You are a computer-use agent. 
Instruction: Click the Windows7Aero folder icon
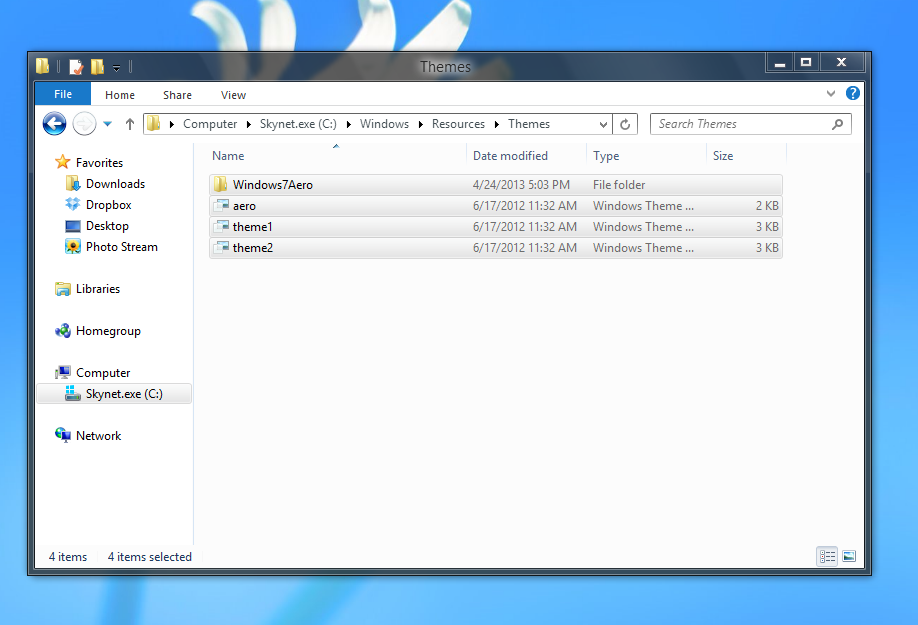pos(221,184)
